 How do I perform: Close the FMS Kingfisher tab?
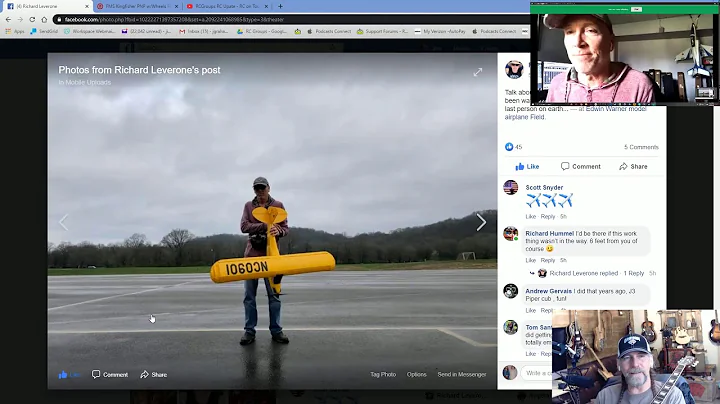coord(176,6)
